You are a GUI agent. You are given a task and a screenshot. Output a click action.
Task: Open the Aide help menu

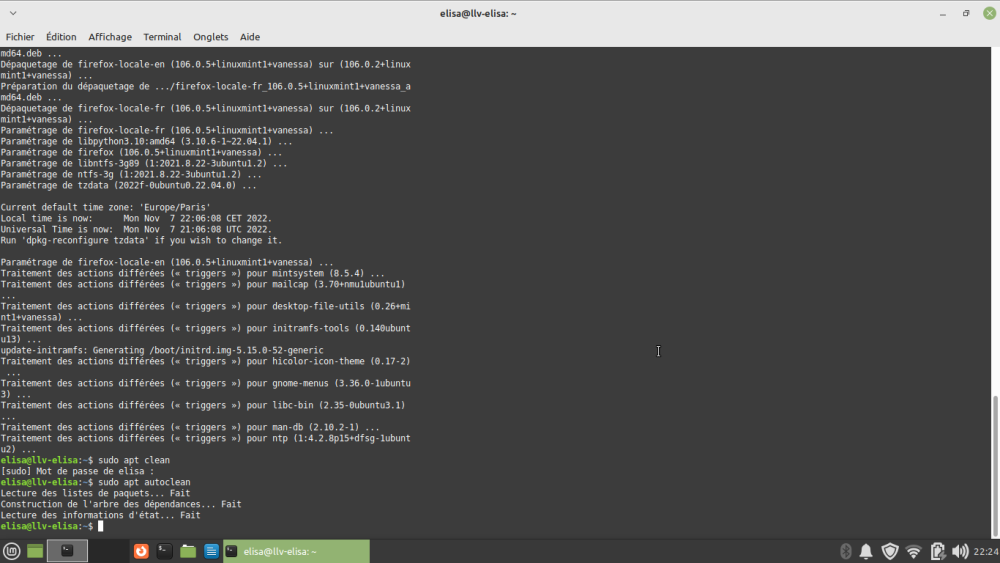tap(250, 37)
